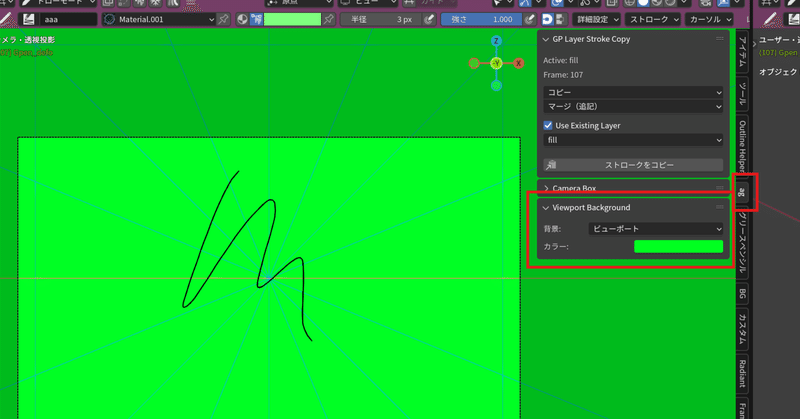Switch to the ツール sidebar tab
Viewport: 800px width, 419px height.
click(x=742, y=94)
